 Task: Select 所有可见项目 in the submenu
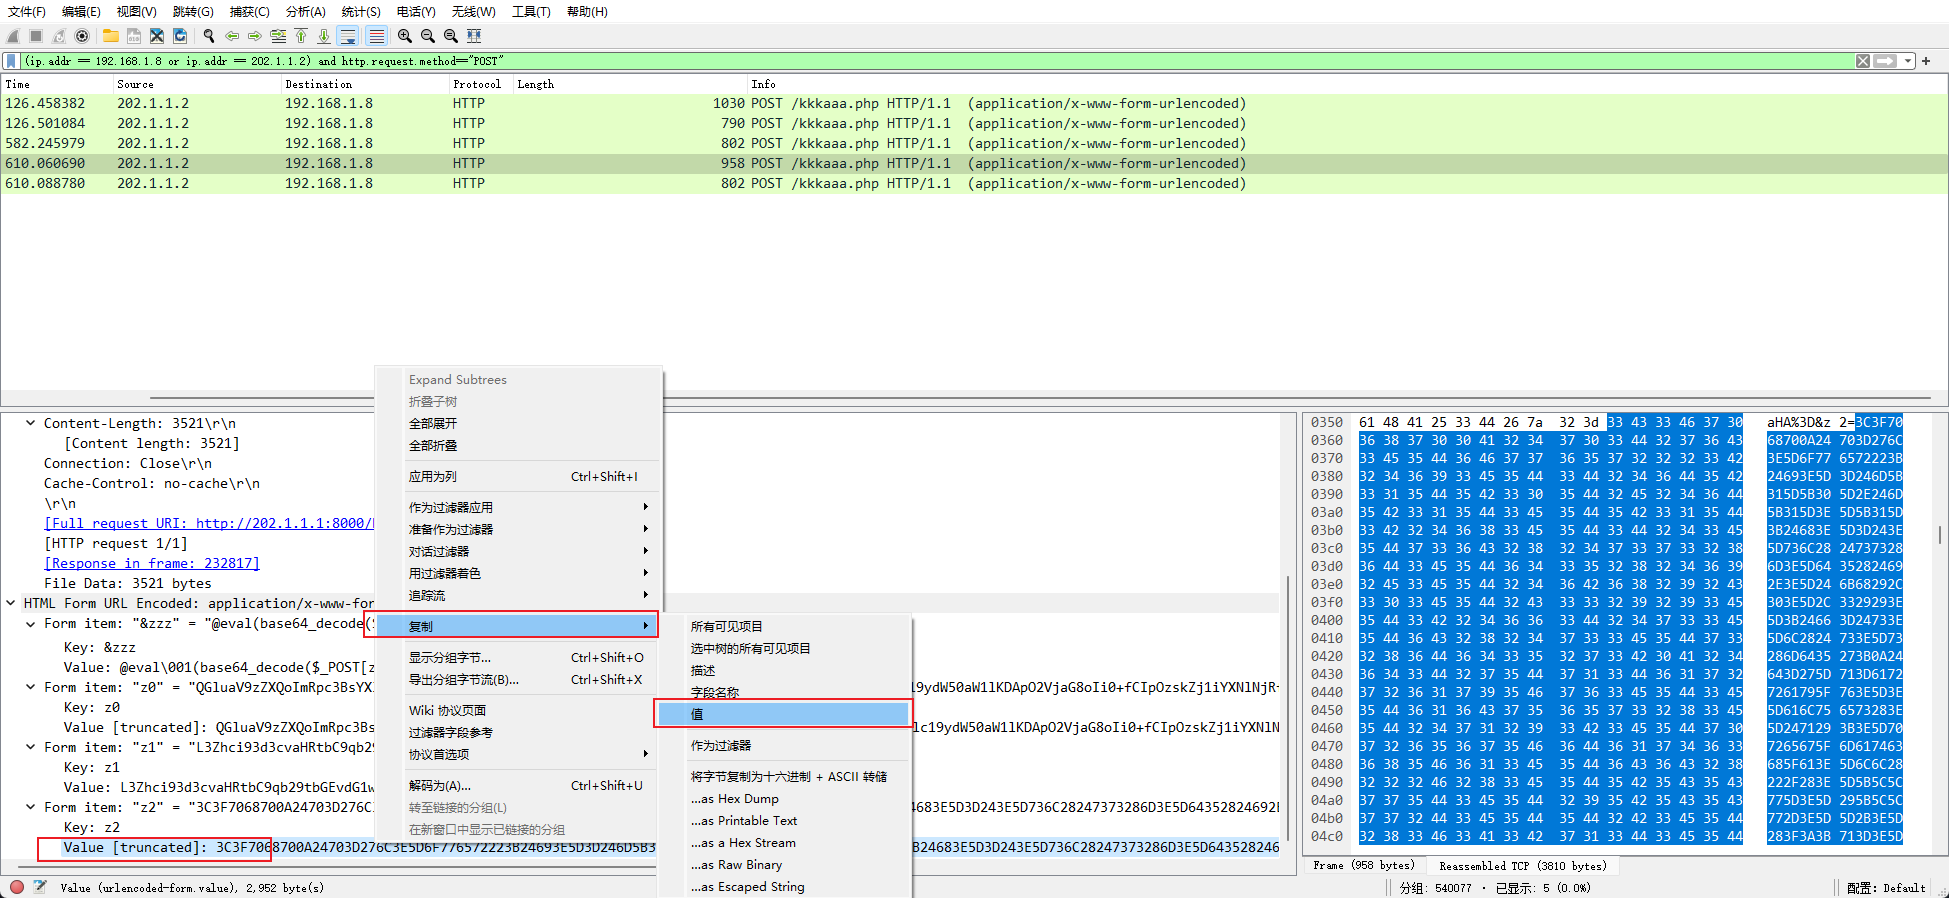[x=784, y=626]
